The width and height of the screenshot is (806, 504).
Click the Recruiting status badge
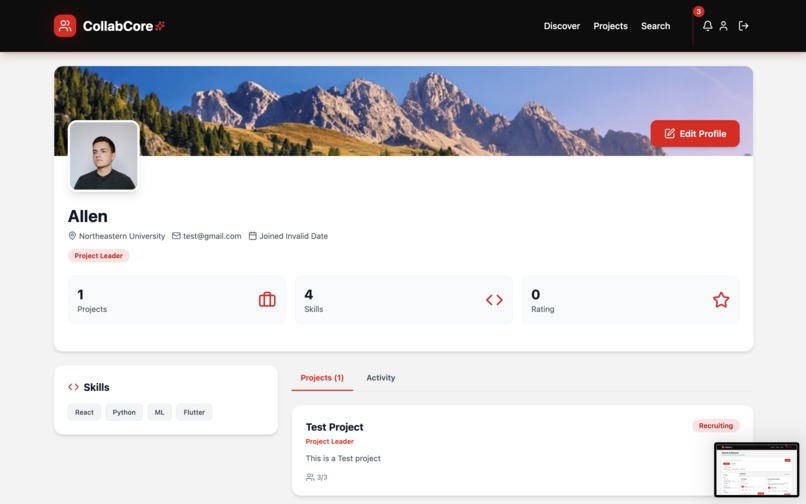(716, 425)
